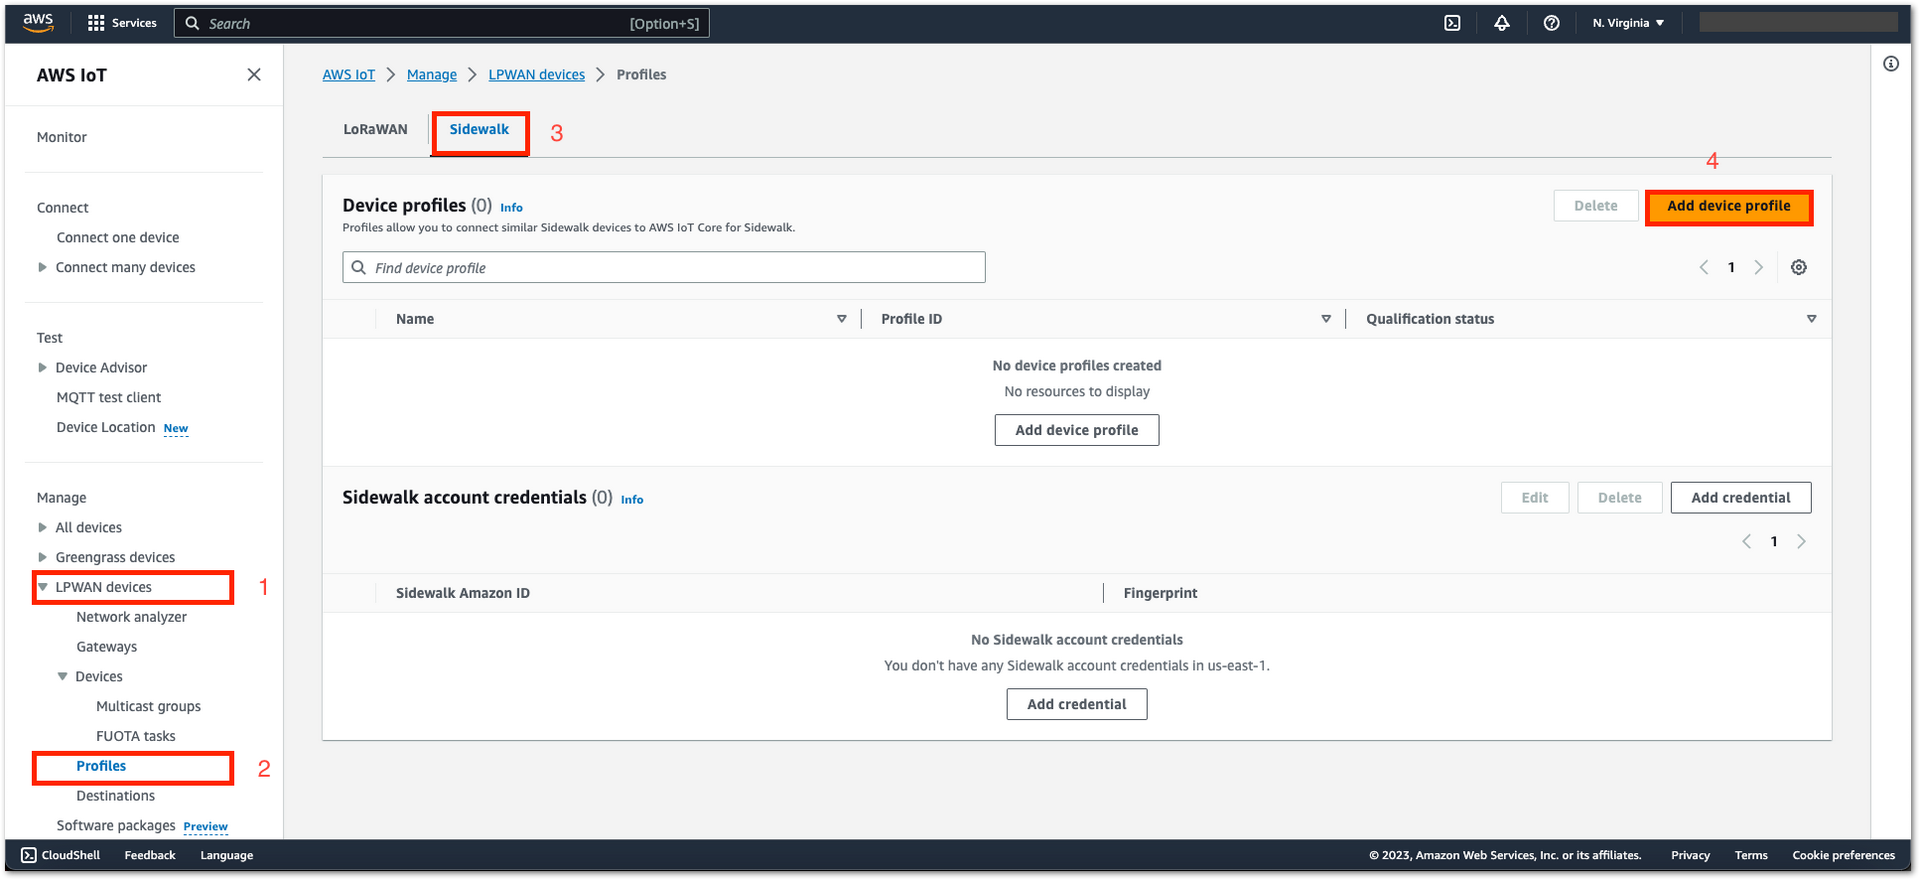1920x880 pixels.
Task: Open Software packages preview
Action: point(116,825)
